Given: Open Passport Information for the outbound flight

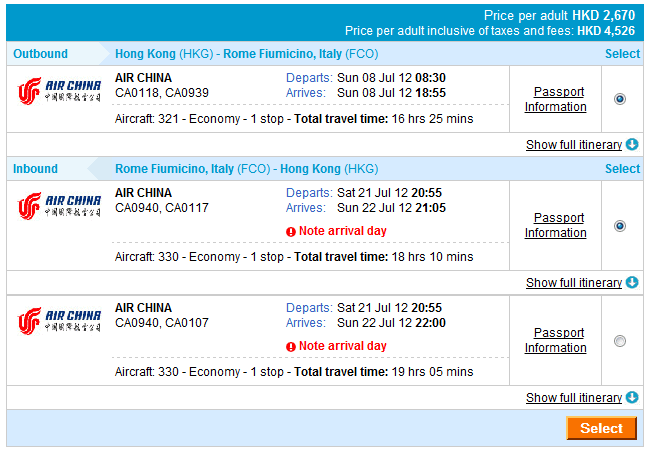Looking at the screenshot, I should tap(558, 99).
